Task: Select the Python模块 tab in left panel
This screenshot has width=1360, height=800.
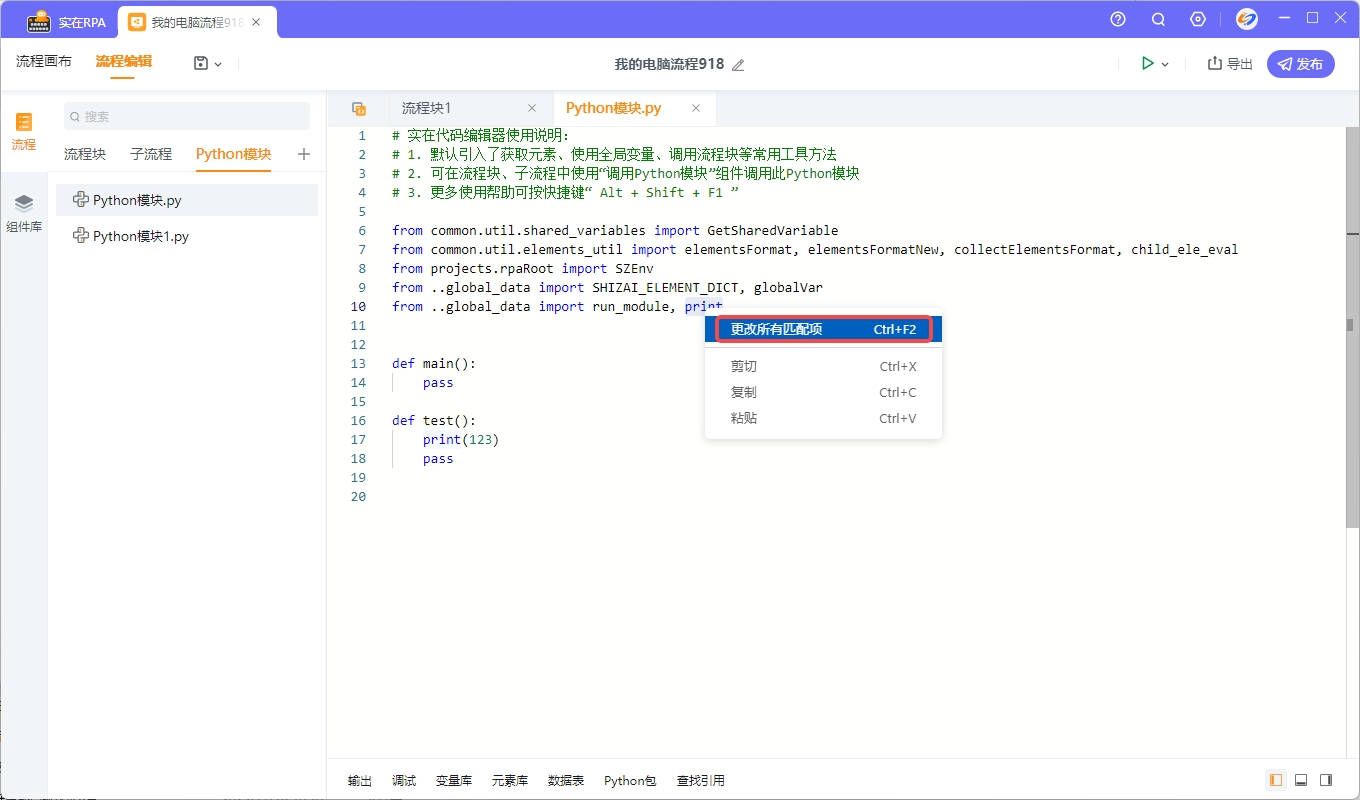Action: 234,154
